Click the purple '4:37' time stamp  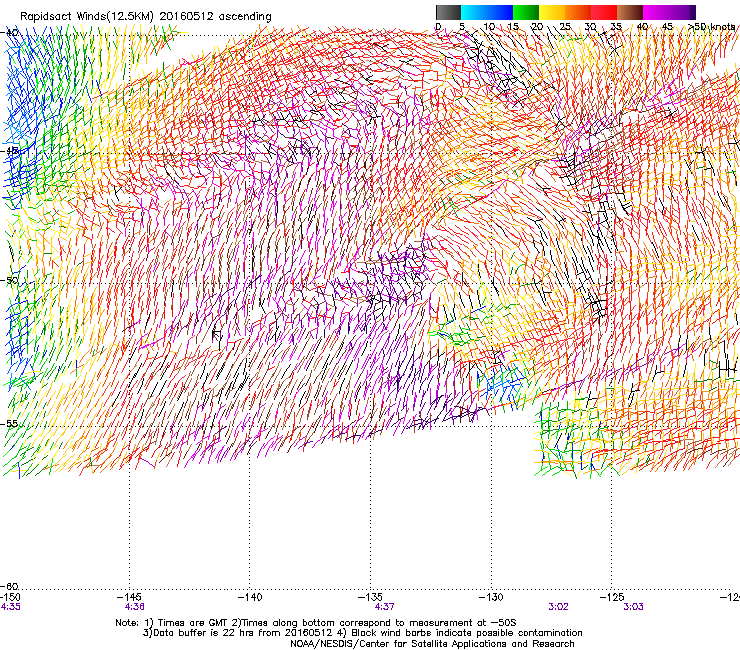[385, 607]
